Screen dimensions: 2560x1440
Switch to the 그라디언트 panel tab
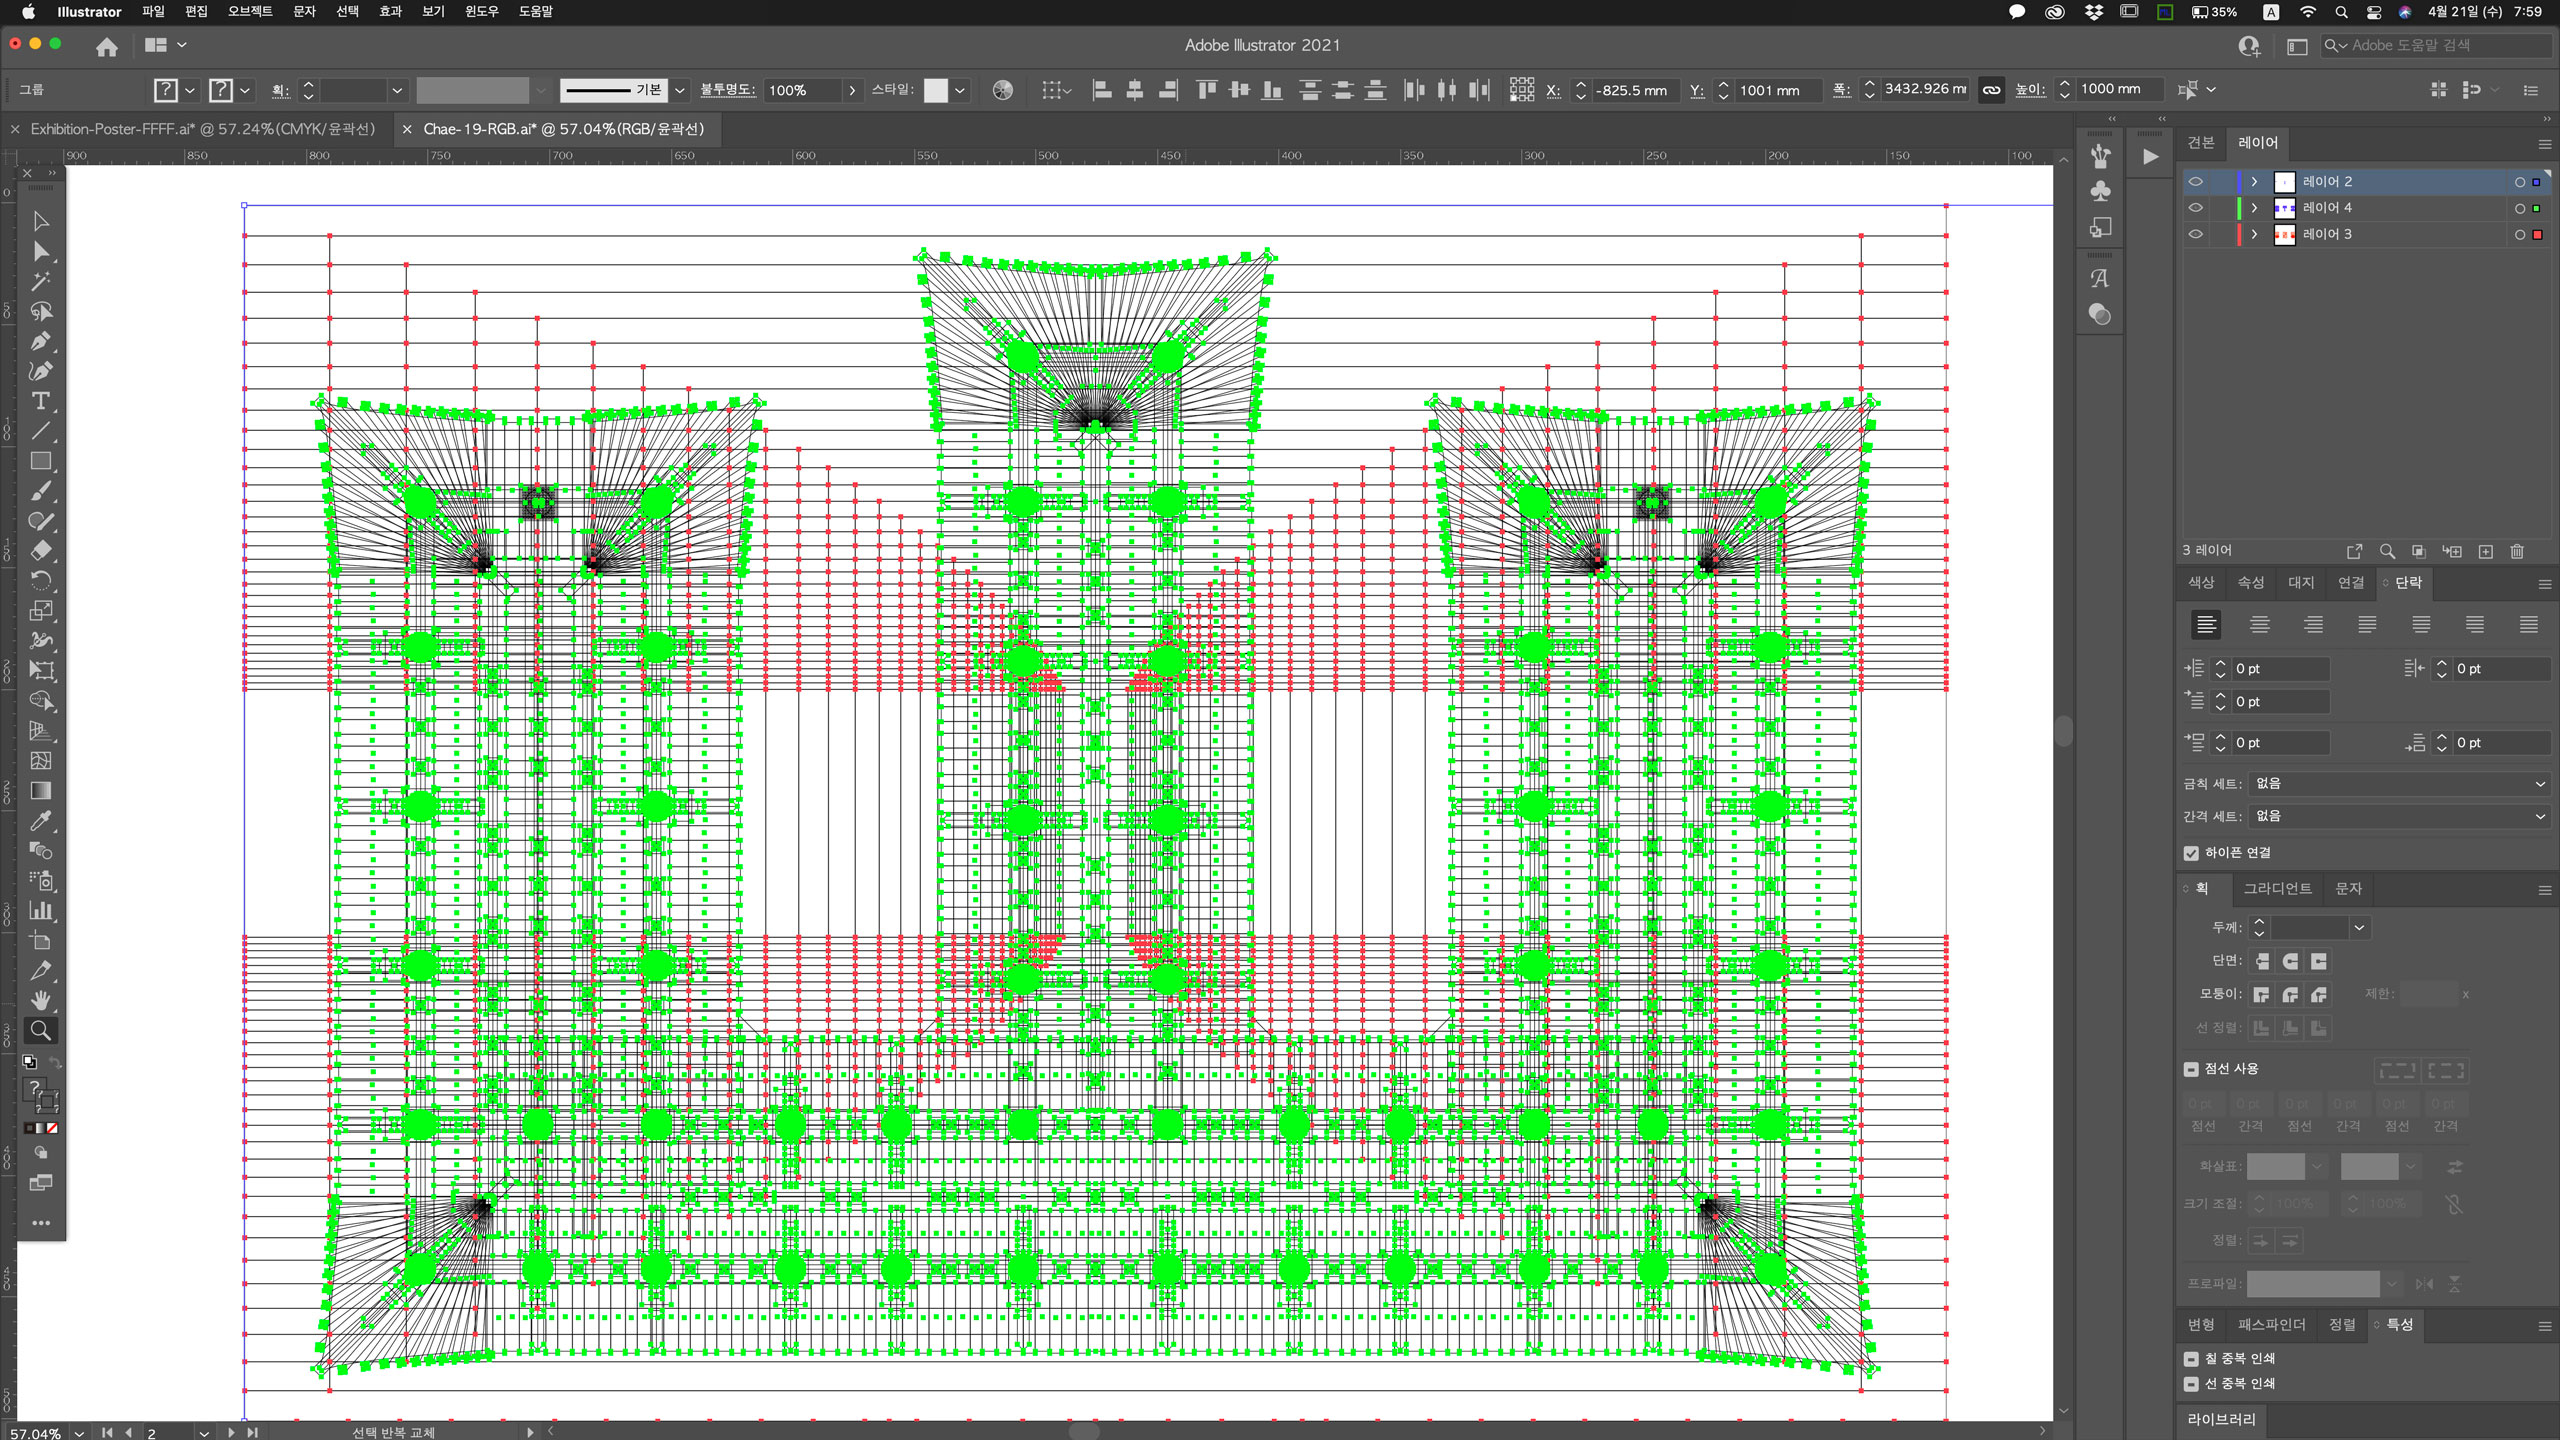[2277, 888]
